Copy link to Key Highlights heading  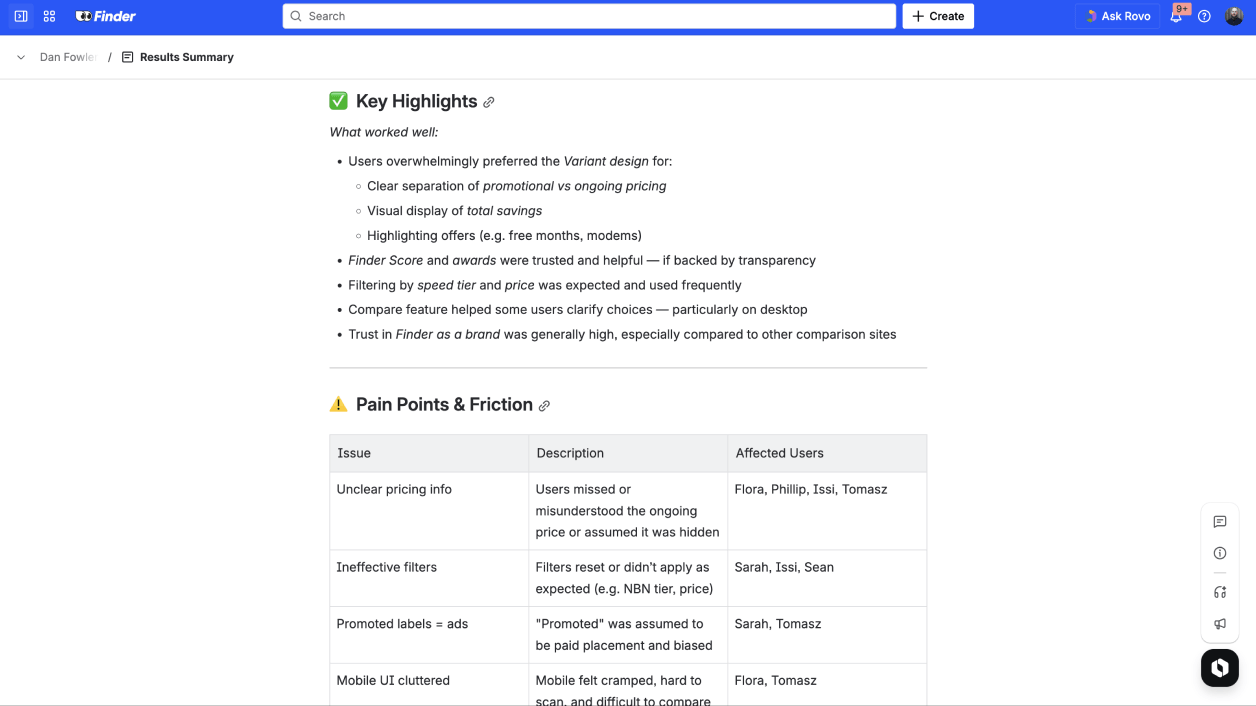tap(489, 102)
